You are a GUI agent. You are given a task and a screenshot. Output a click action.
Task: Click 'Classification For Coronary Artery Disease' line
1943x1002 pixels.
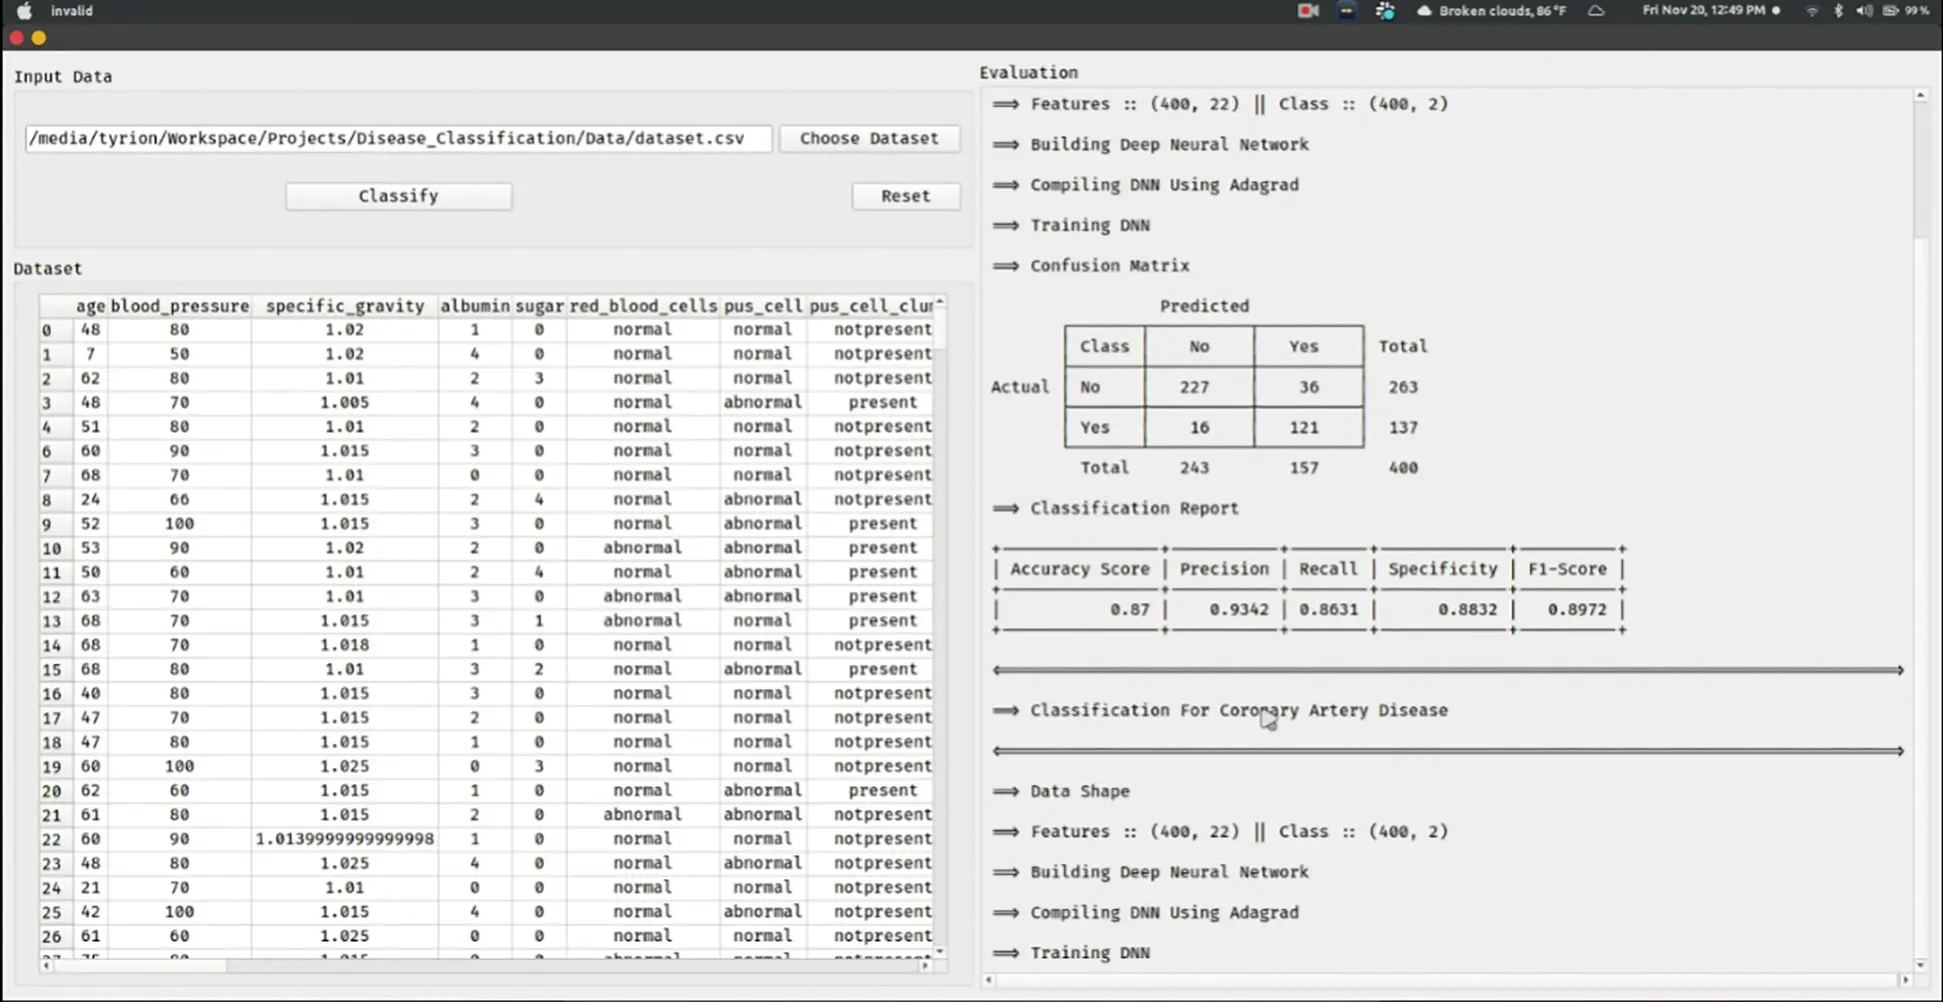(1239, 710)
